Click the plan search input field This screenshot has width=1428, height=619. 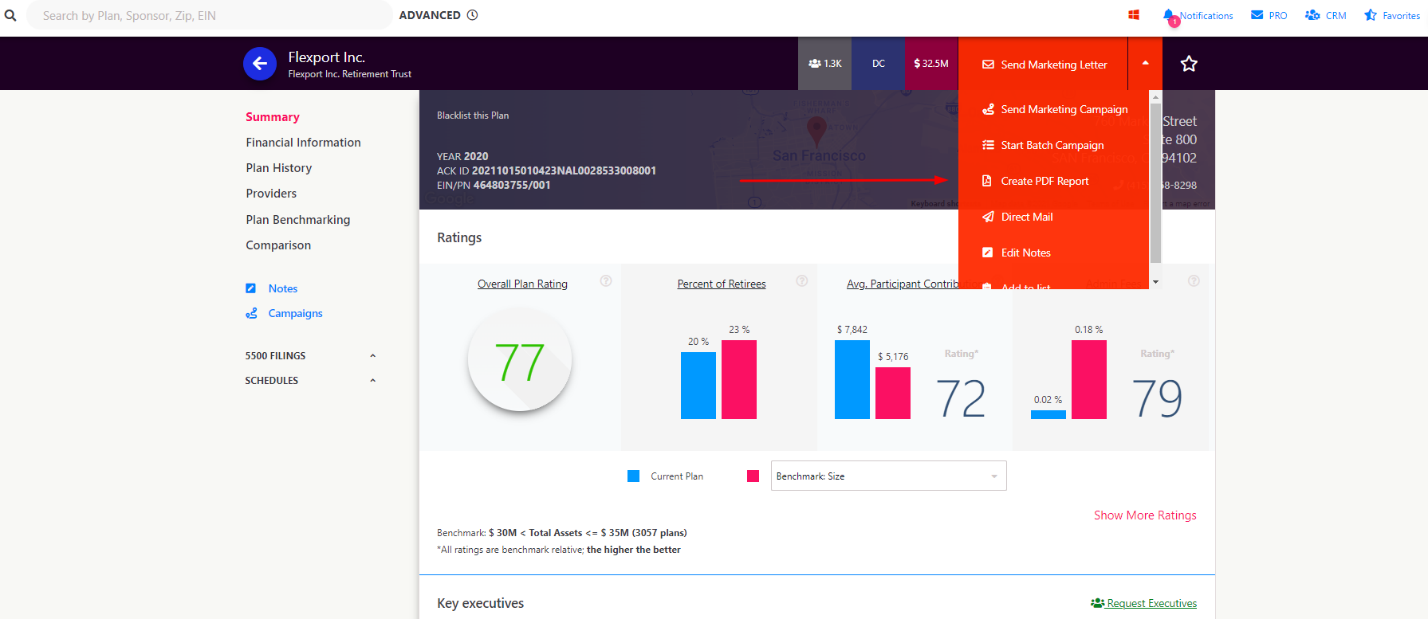(208, 15)
